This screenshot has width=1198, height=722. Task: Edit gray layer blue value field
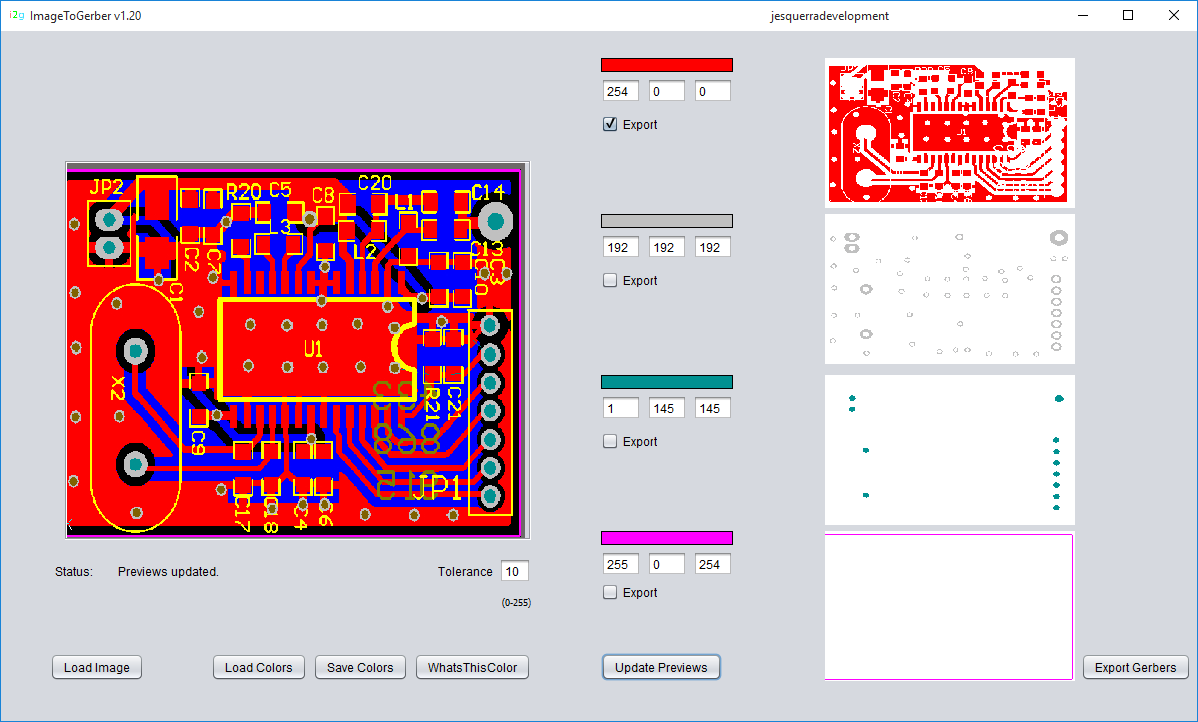click(713, 248)
